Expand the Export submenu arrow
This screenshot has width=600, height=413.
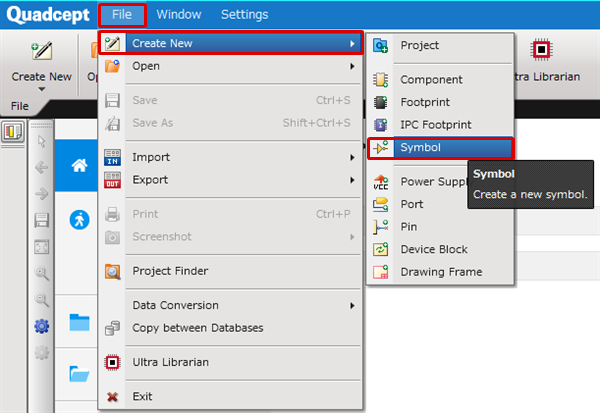point(352,180)
